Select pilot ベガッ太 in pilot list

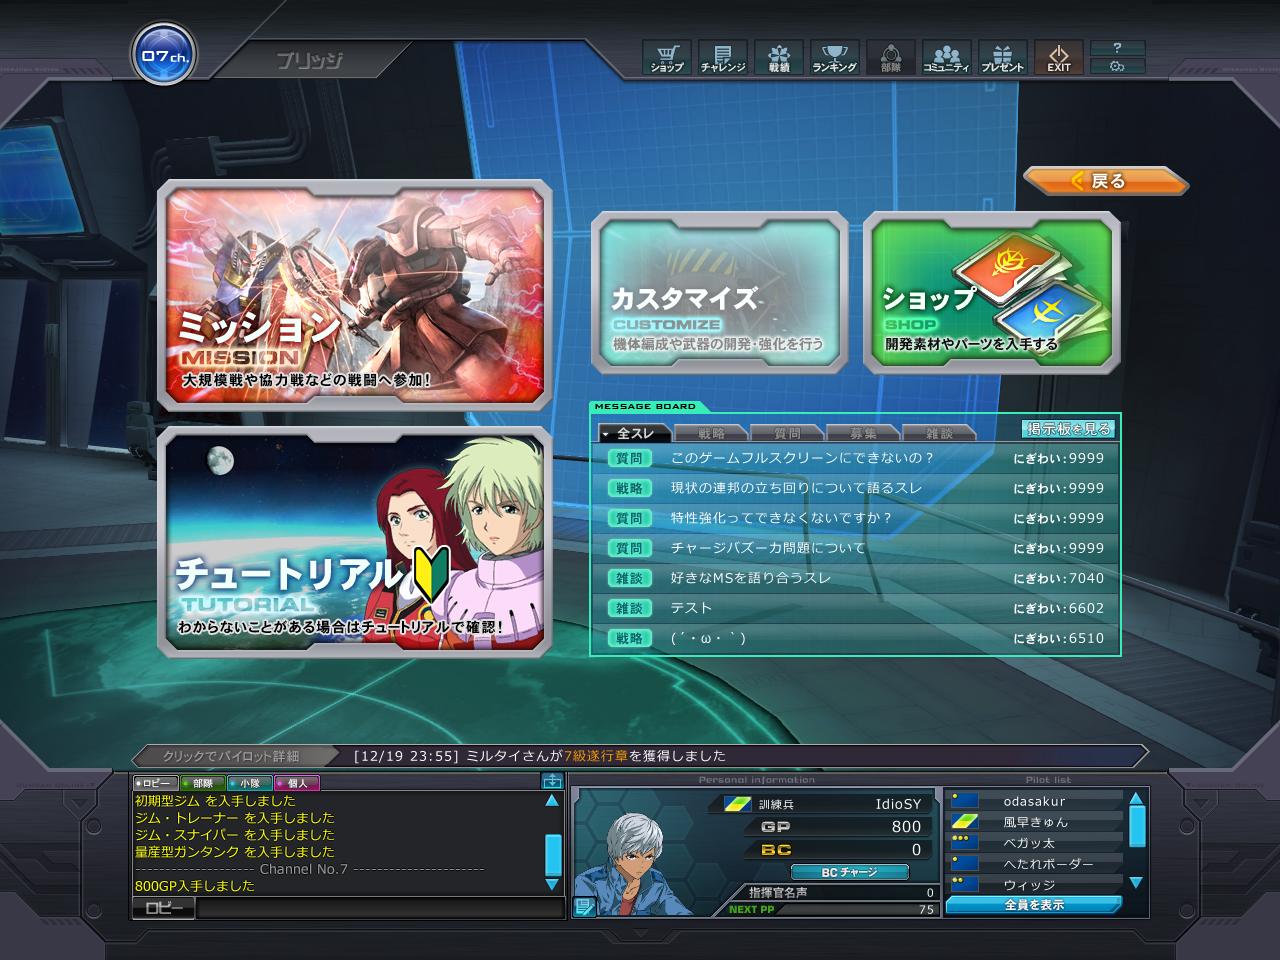pyautogui.click(x=1035, y=843)
